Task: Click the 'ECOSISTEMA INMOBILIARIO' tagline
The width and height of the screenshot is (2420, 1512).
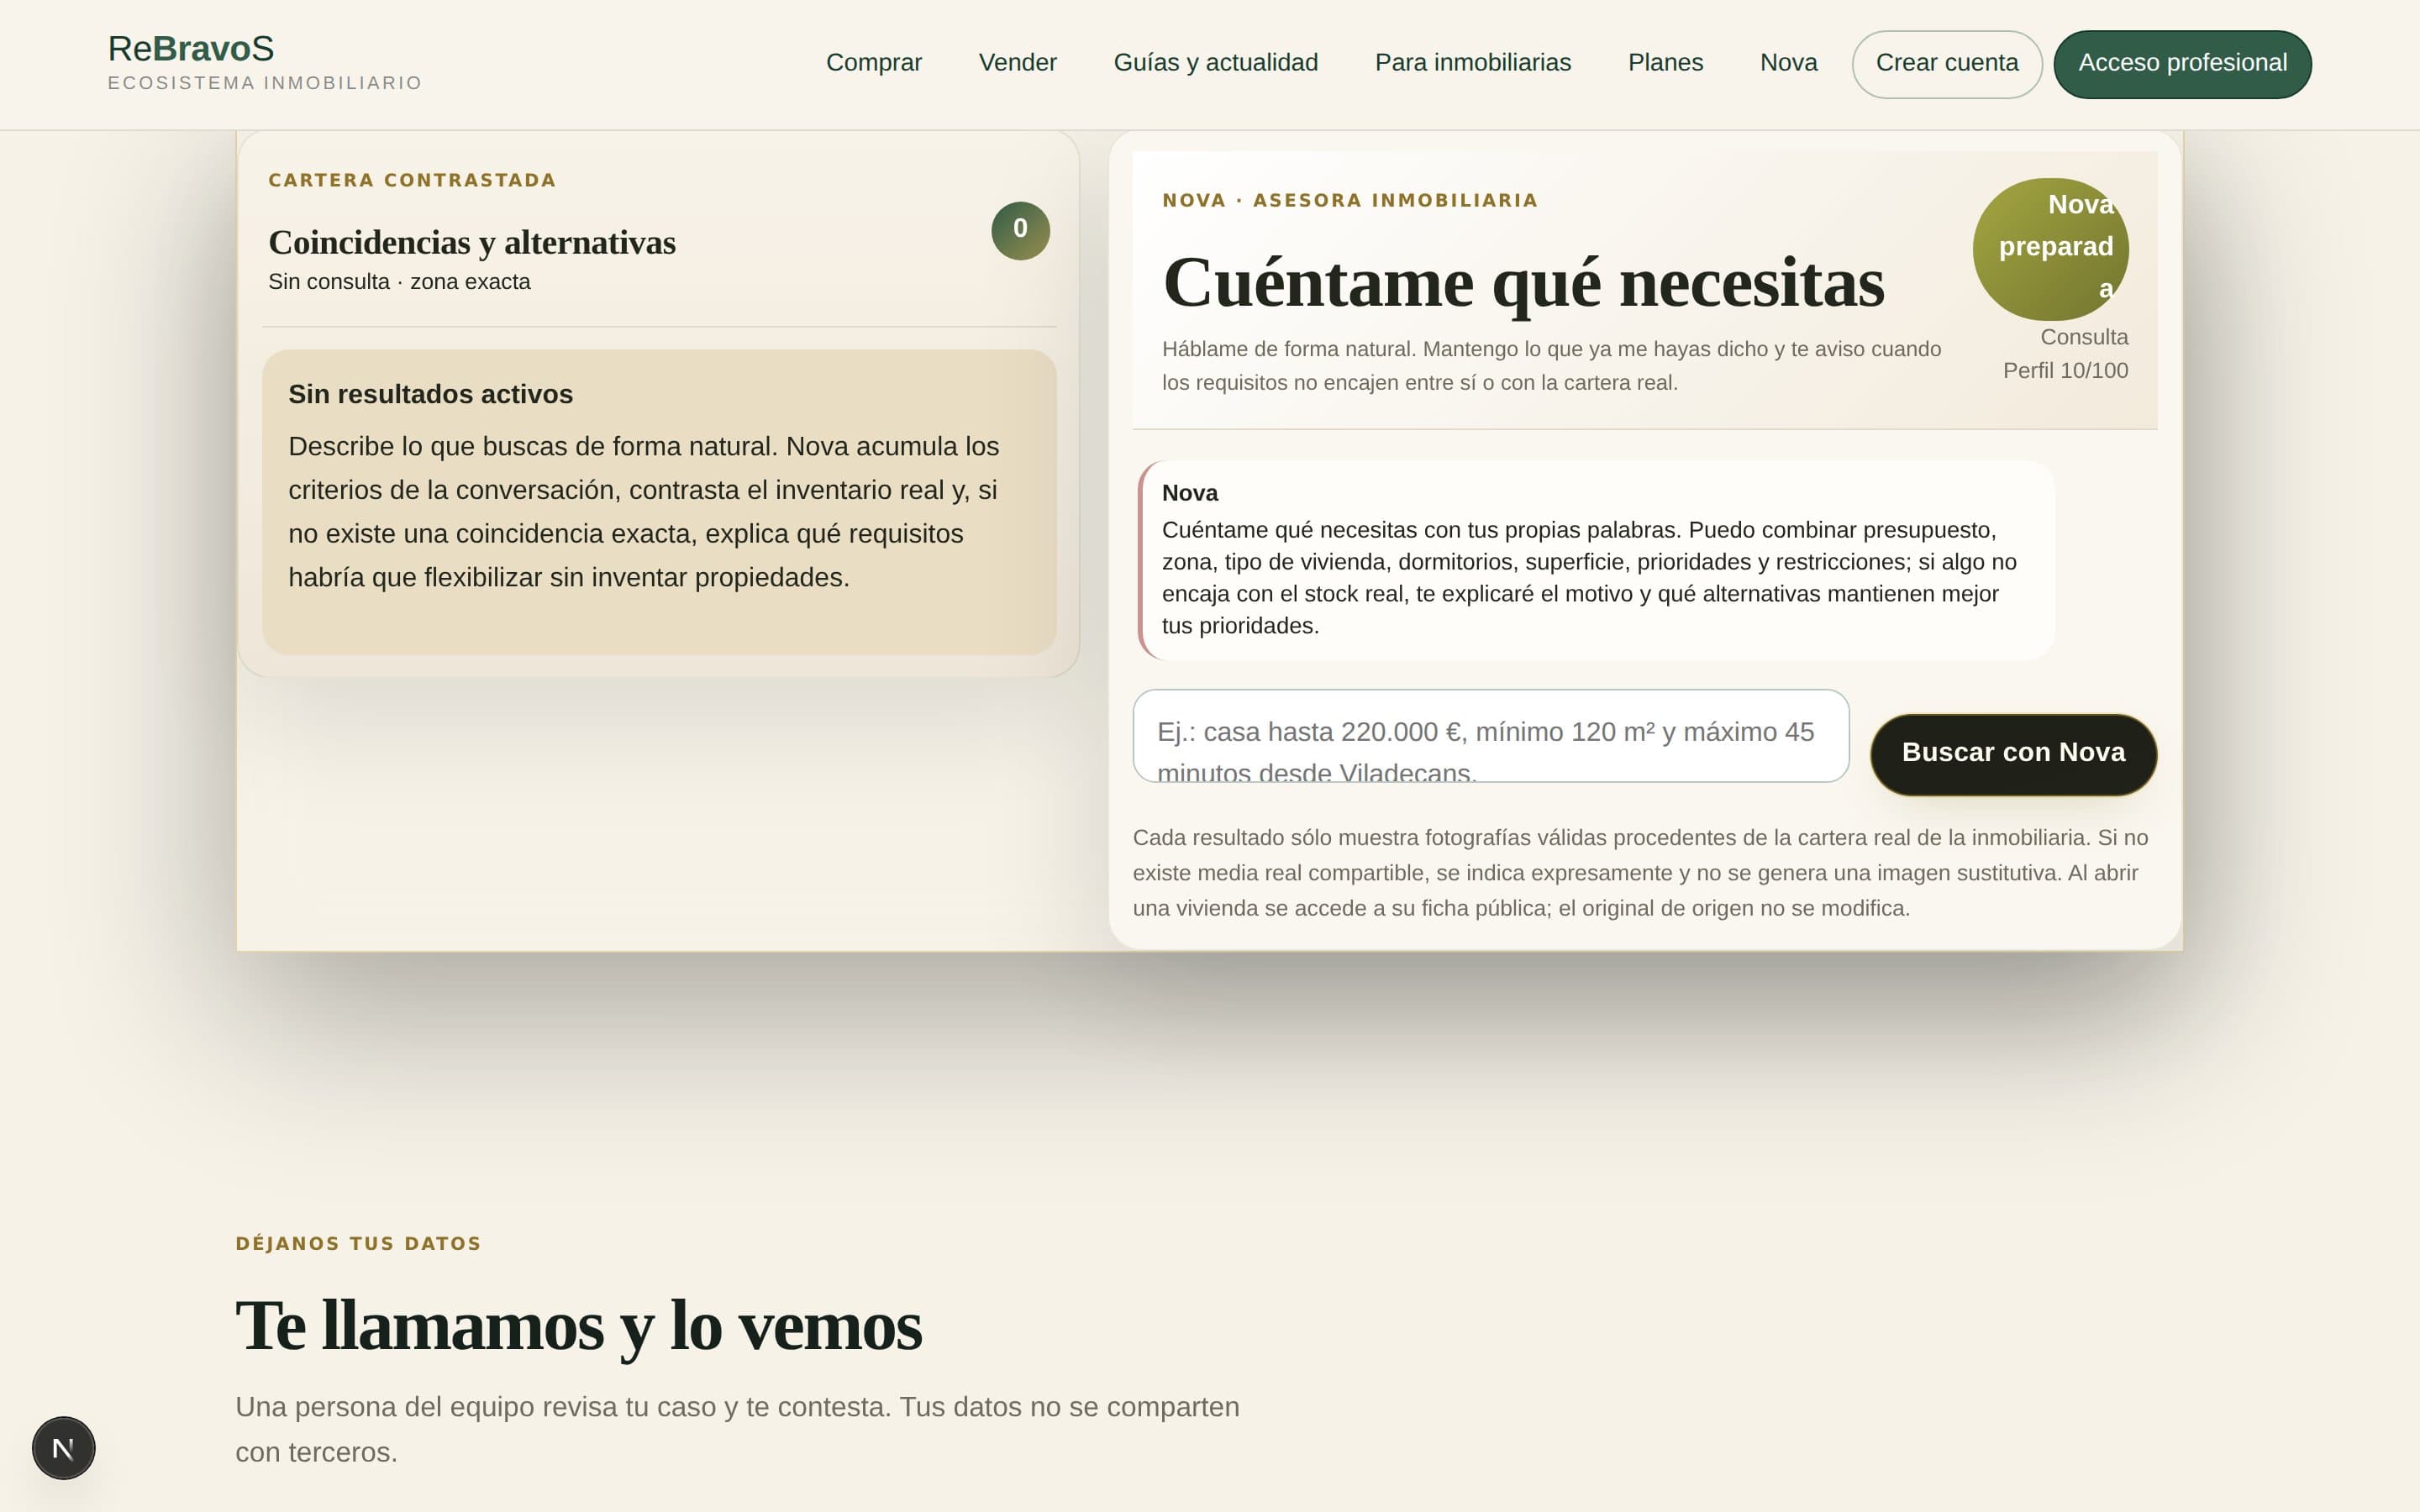Action: tap(265, 83)
